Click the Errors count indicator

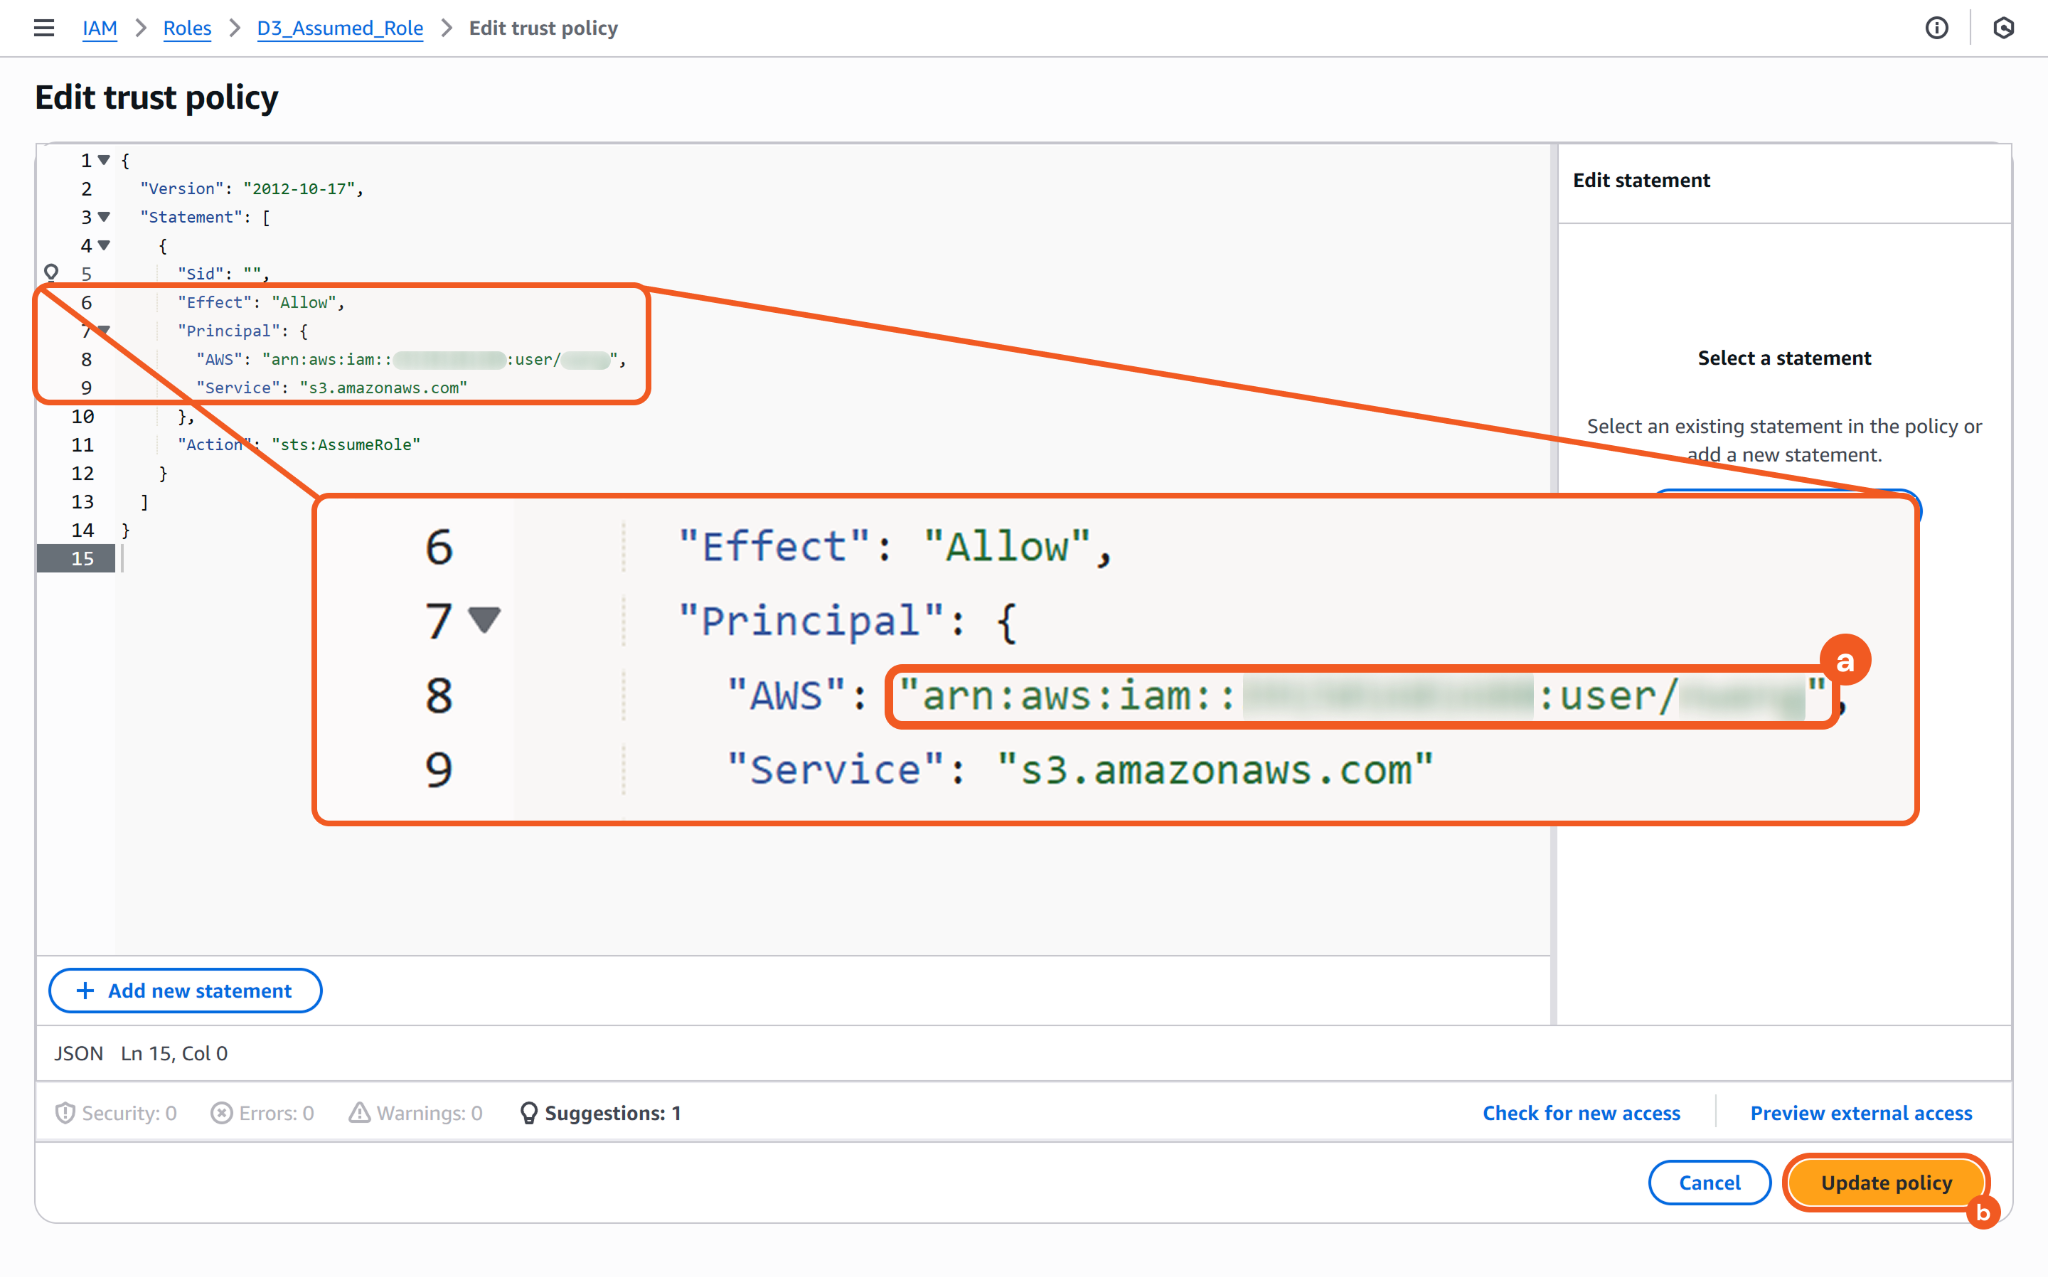pos(263,1113)
